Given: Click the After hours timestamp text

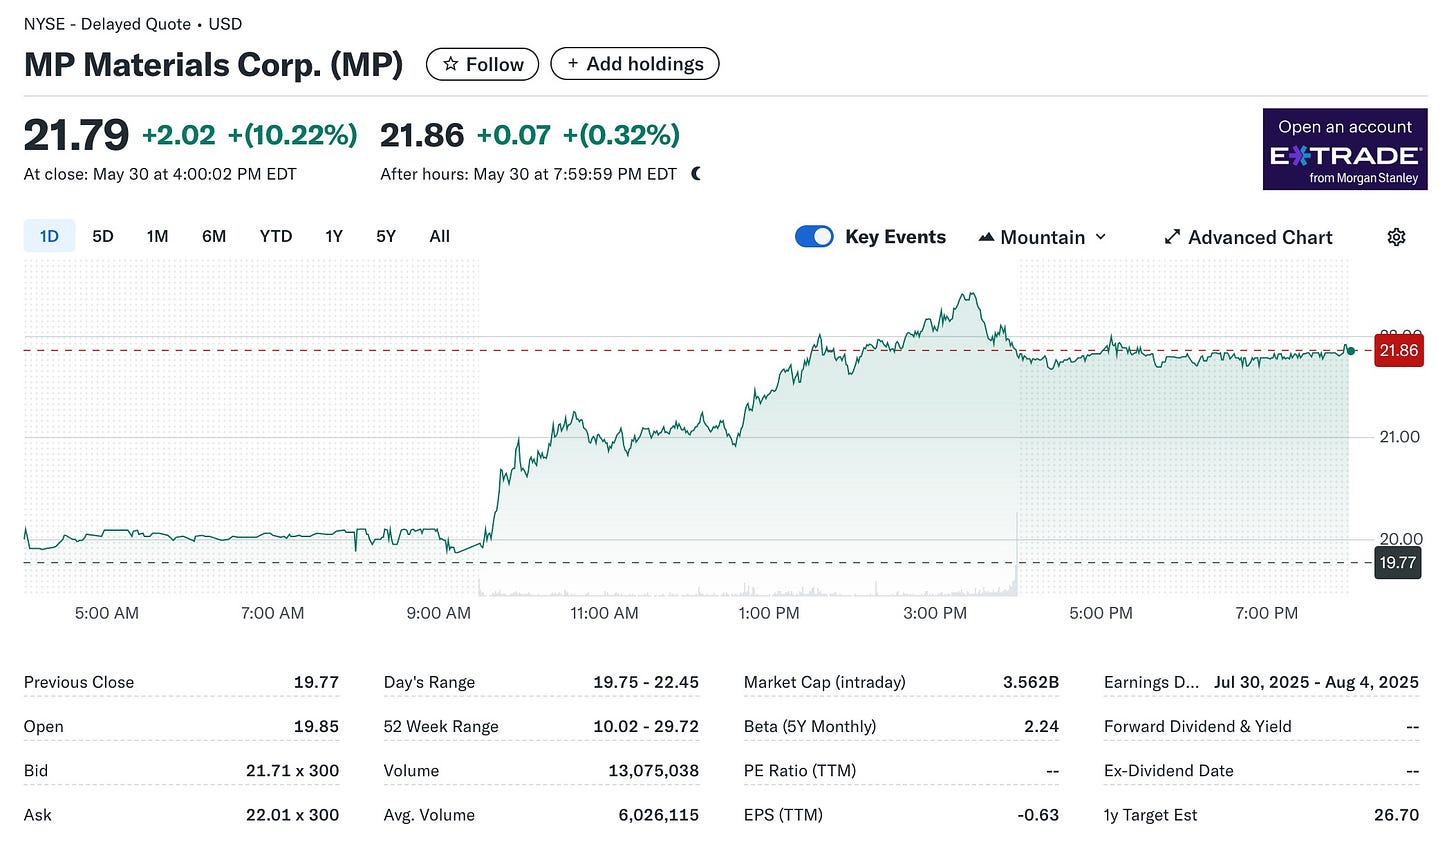Looking at the screenshot, I should (528, 174).
